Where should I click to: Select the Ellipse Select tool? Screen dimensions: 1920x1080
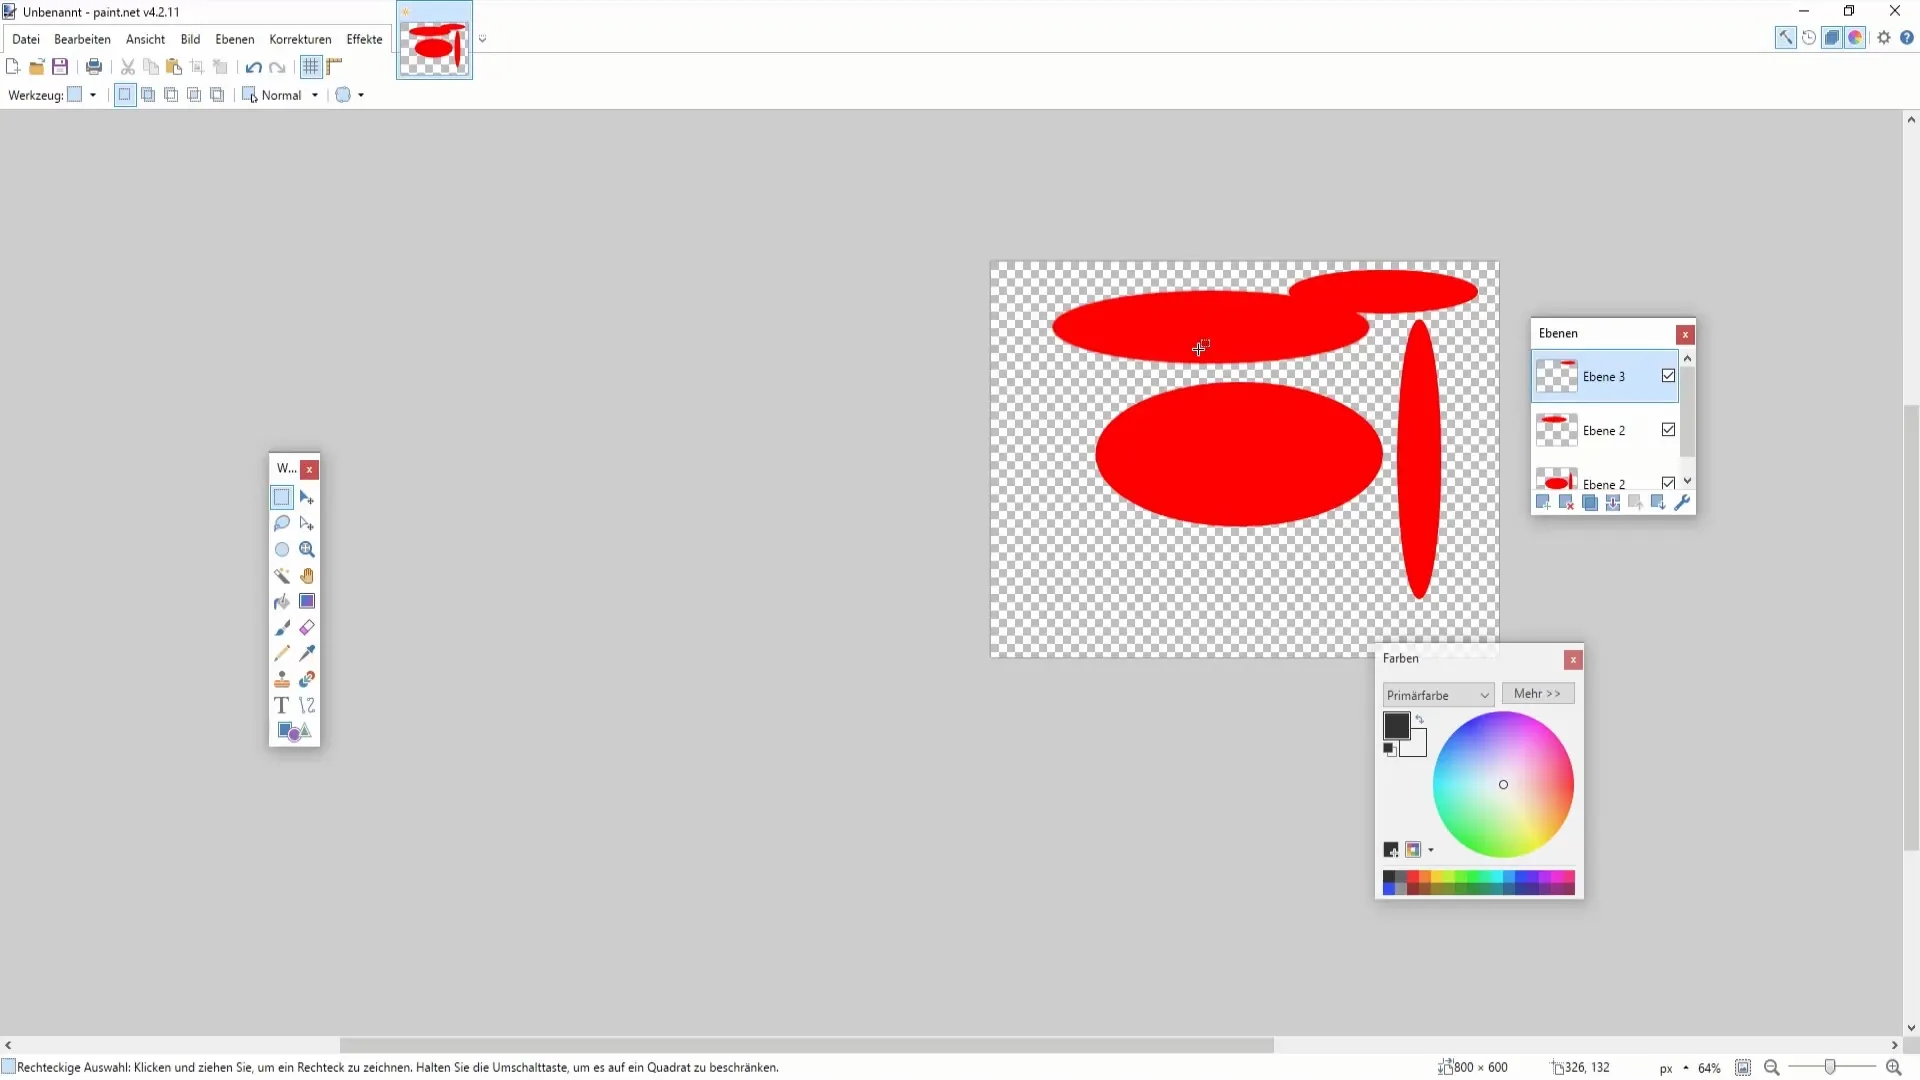282,549
